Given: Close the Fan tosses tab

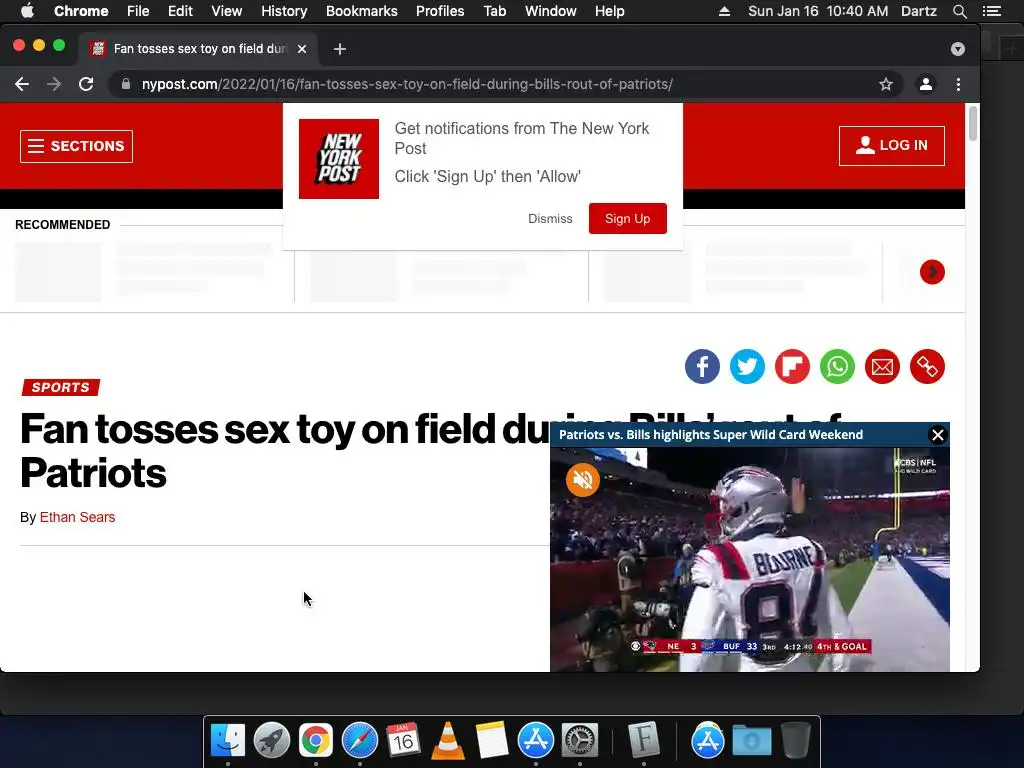Looking at the screenshot, I should point(302,49).
